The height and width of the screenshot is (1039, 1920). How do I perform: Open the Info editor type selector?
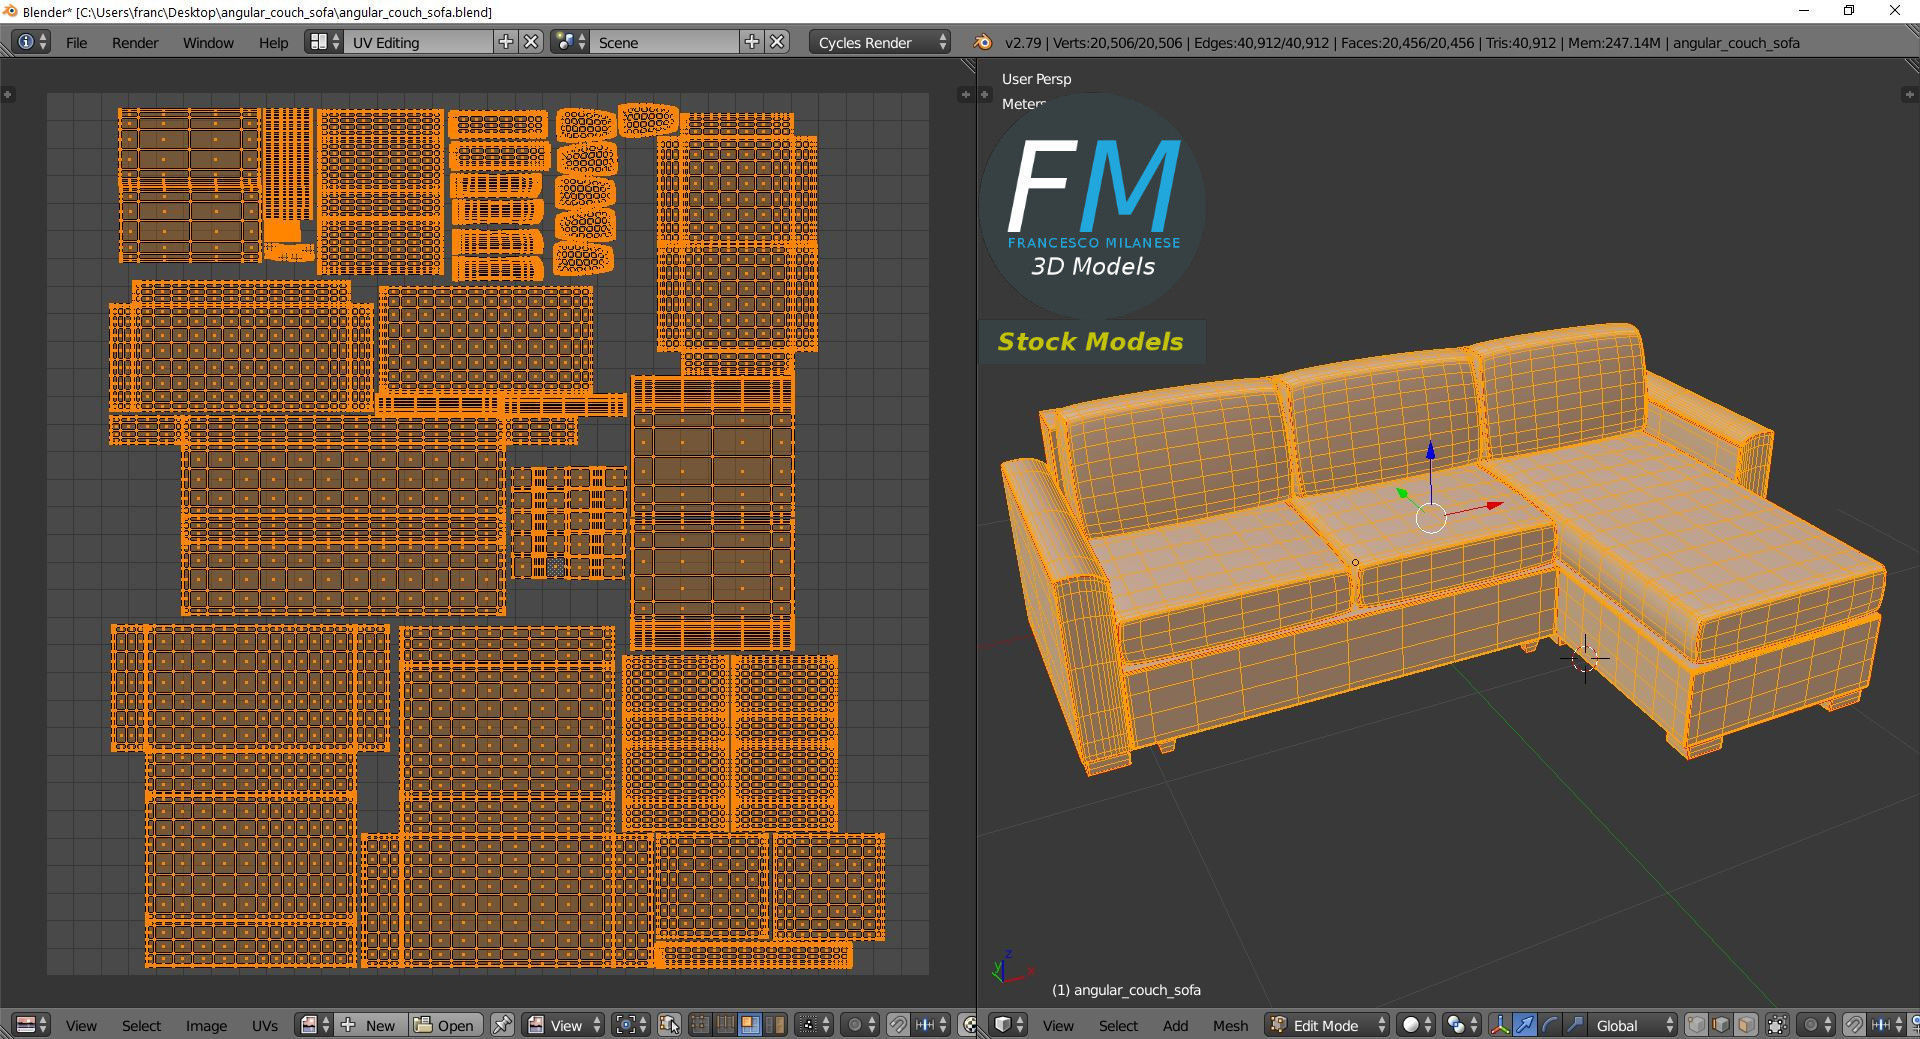[x=31, y=42]
